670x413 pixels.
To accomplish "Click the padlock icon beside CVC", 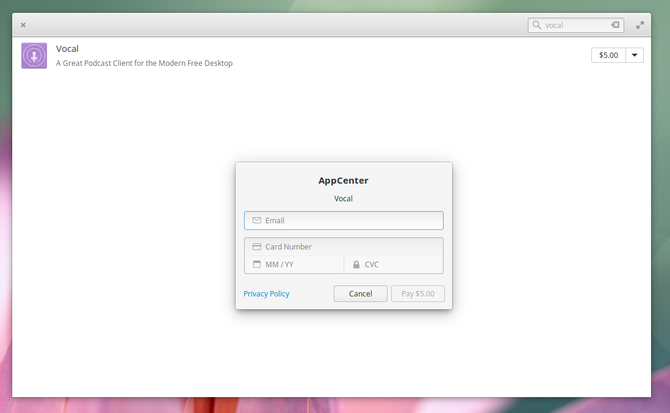I will pos(356,264).
